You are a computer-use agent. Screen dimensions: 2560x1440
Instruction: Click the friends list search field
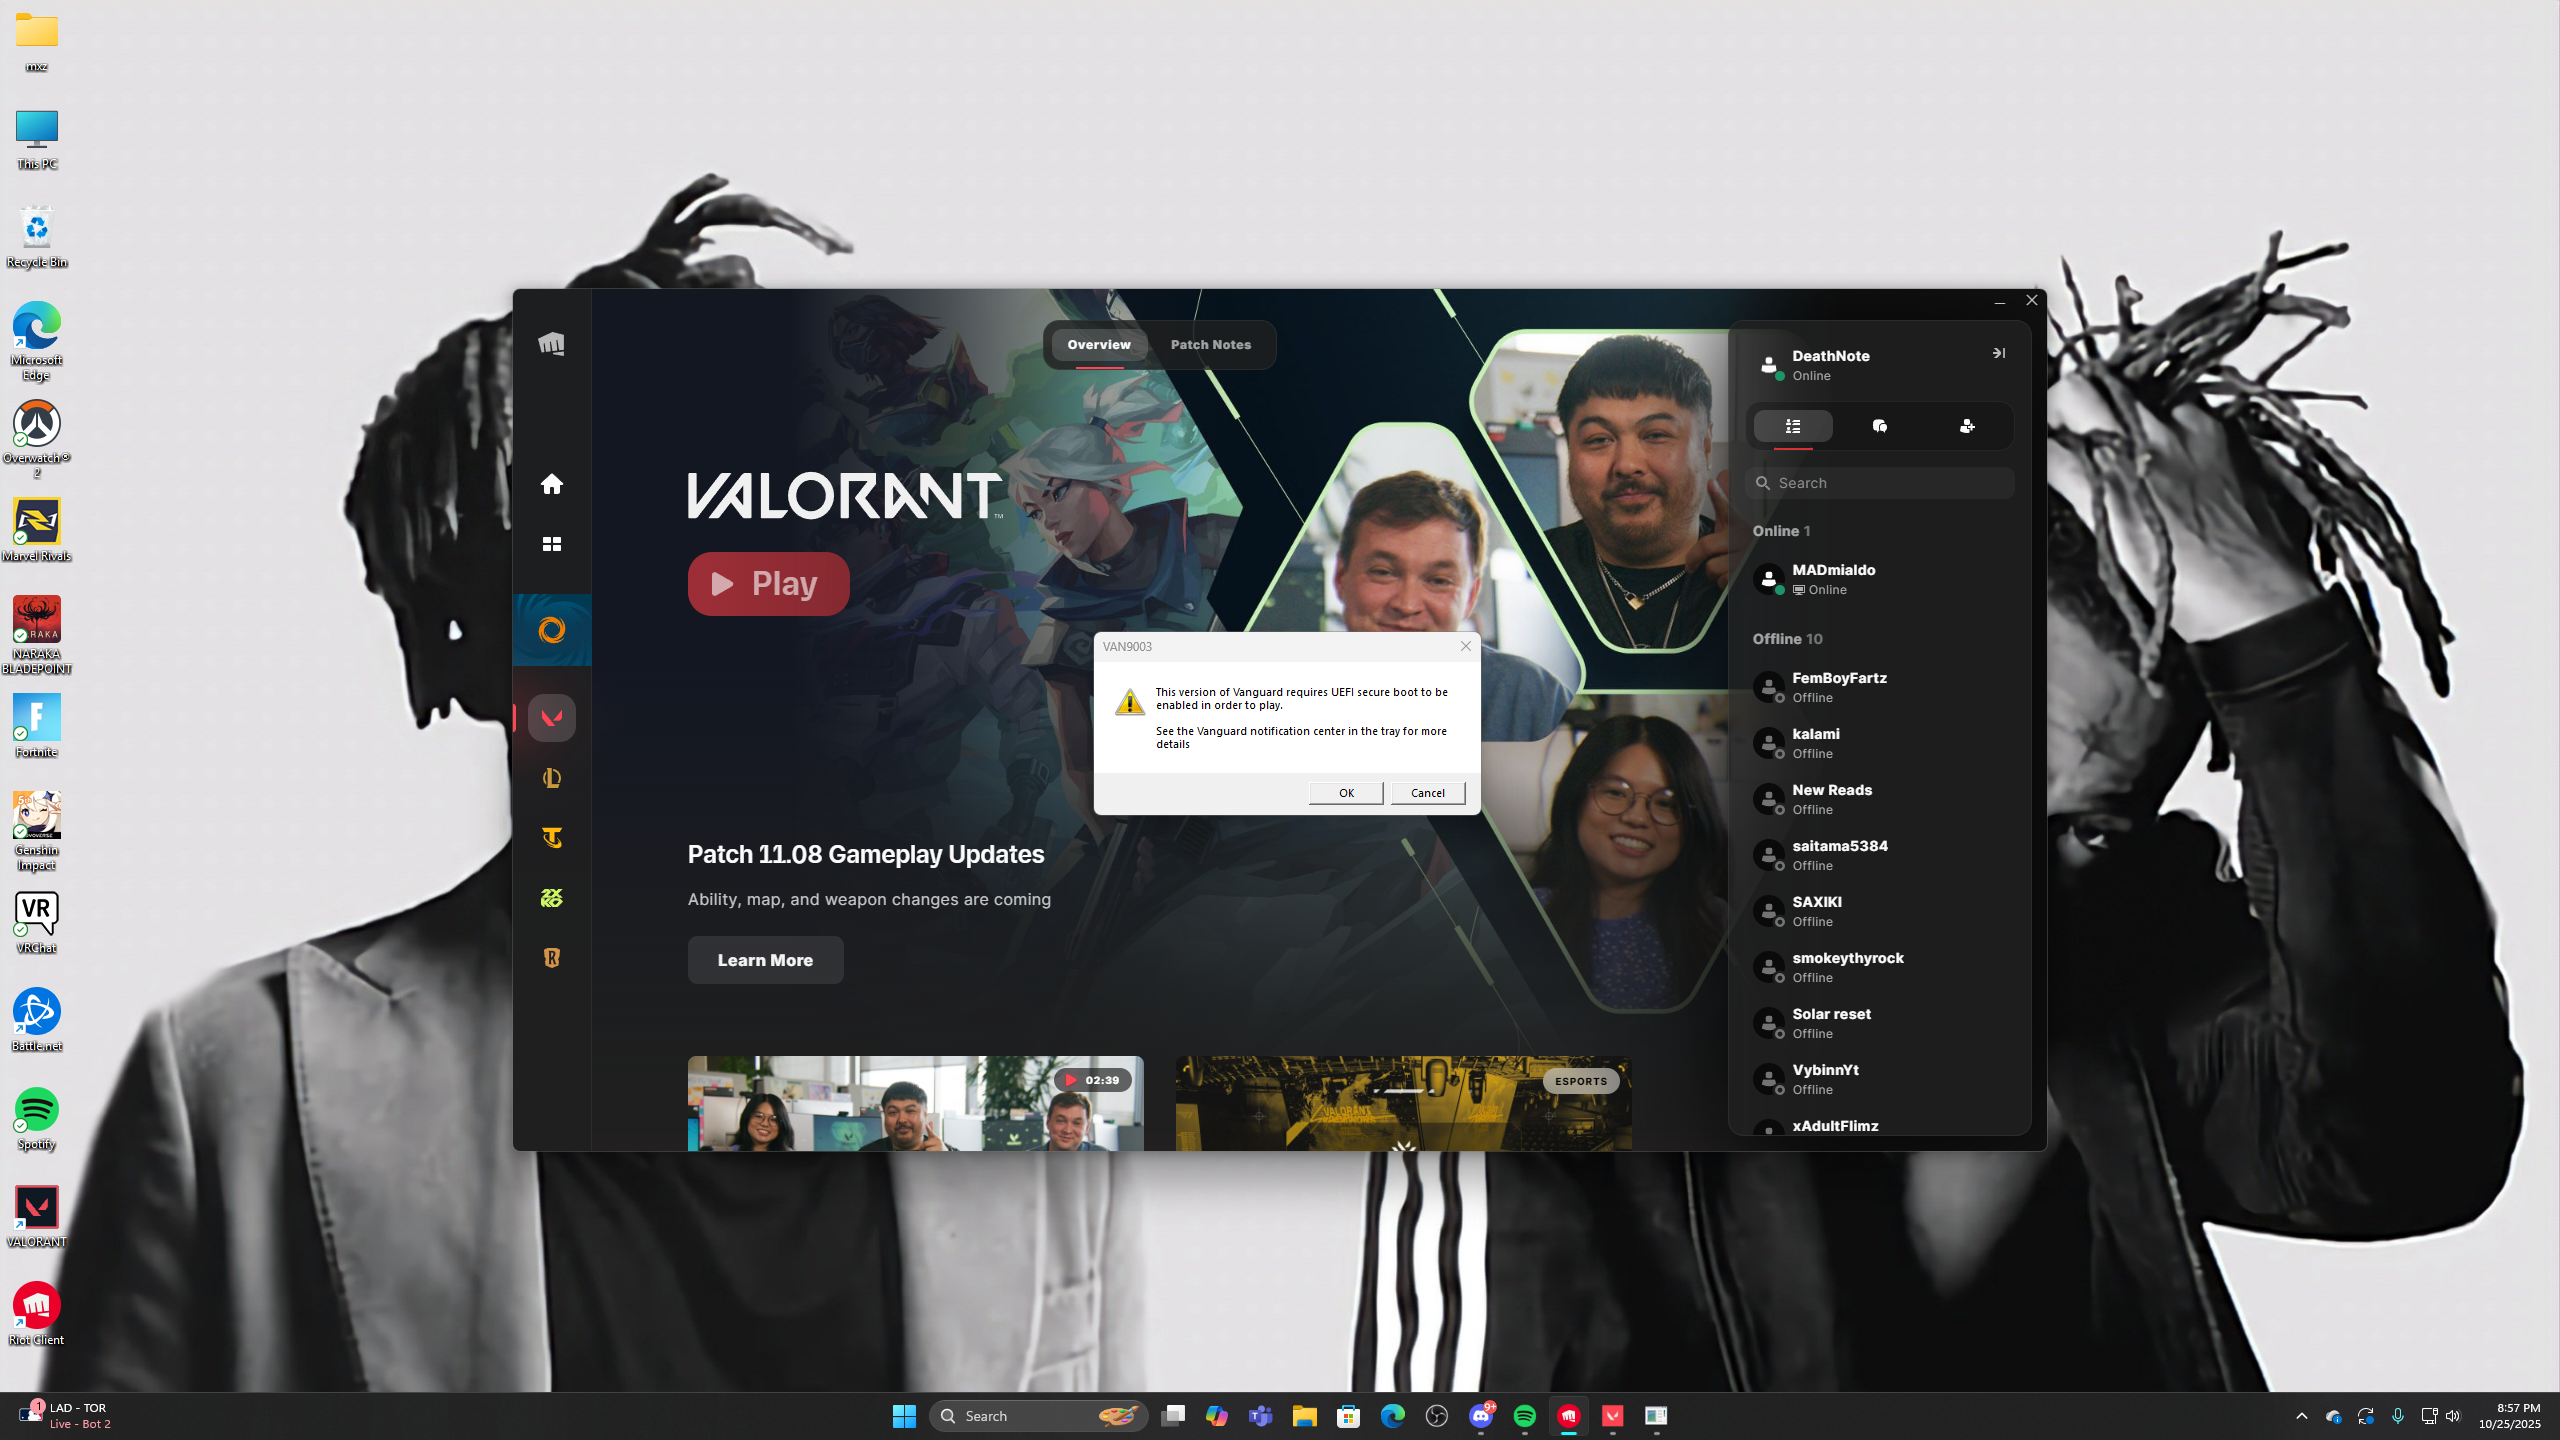[x=1880, y=483]
